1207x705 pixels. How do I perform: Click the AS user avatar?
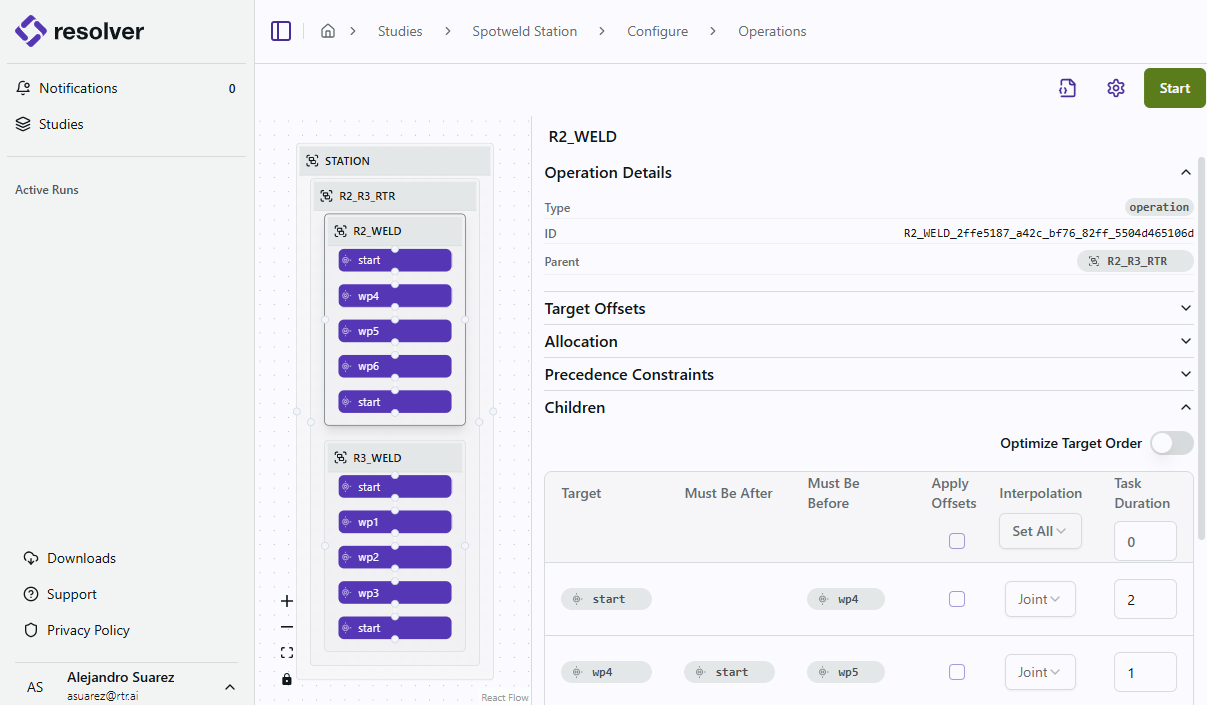pyautogui.click(x=35, y=687)
